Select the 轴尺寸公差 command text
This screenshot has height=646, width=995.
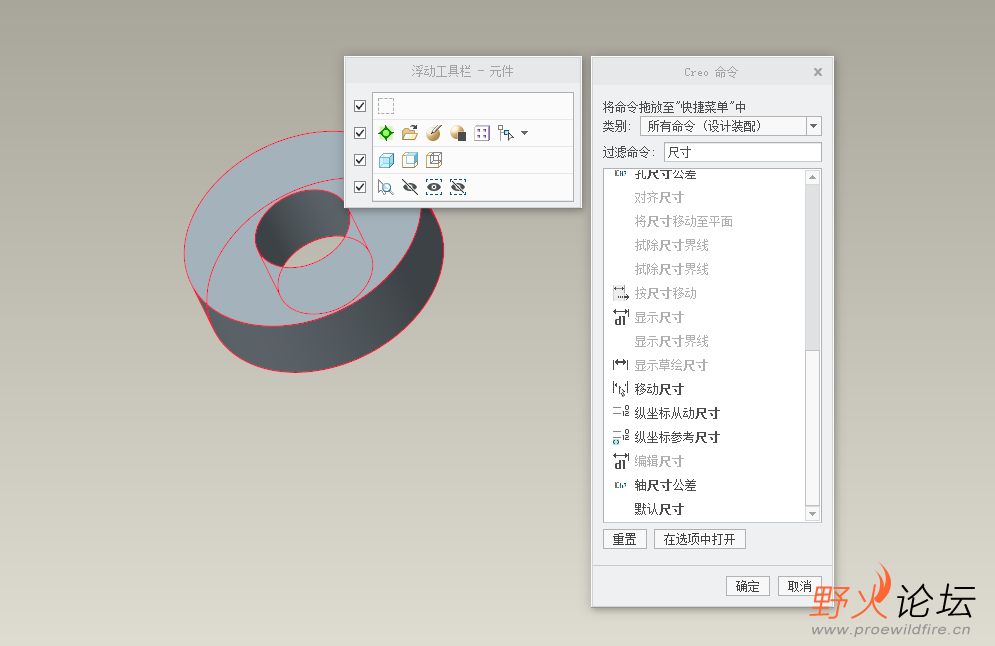666,485
